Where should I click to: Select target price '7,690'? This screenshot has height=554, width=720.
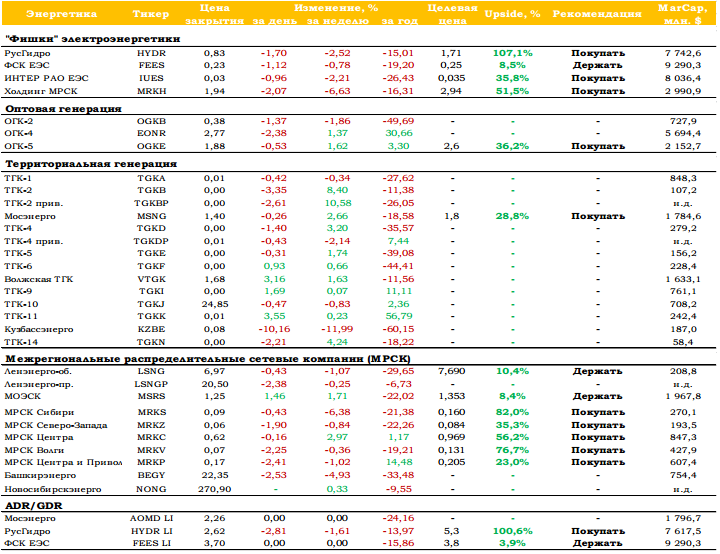click(x=452, y=371)
